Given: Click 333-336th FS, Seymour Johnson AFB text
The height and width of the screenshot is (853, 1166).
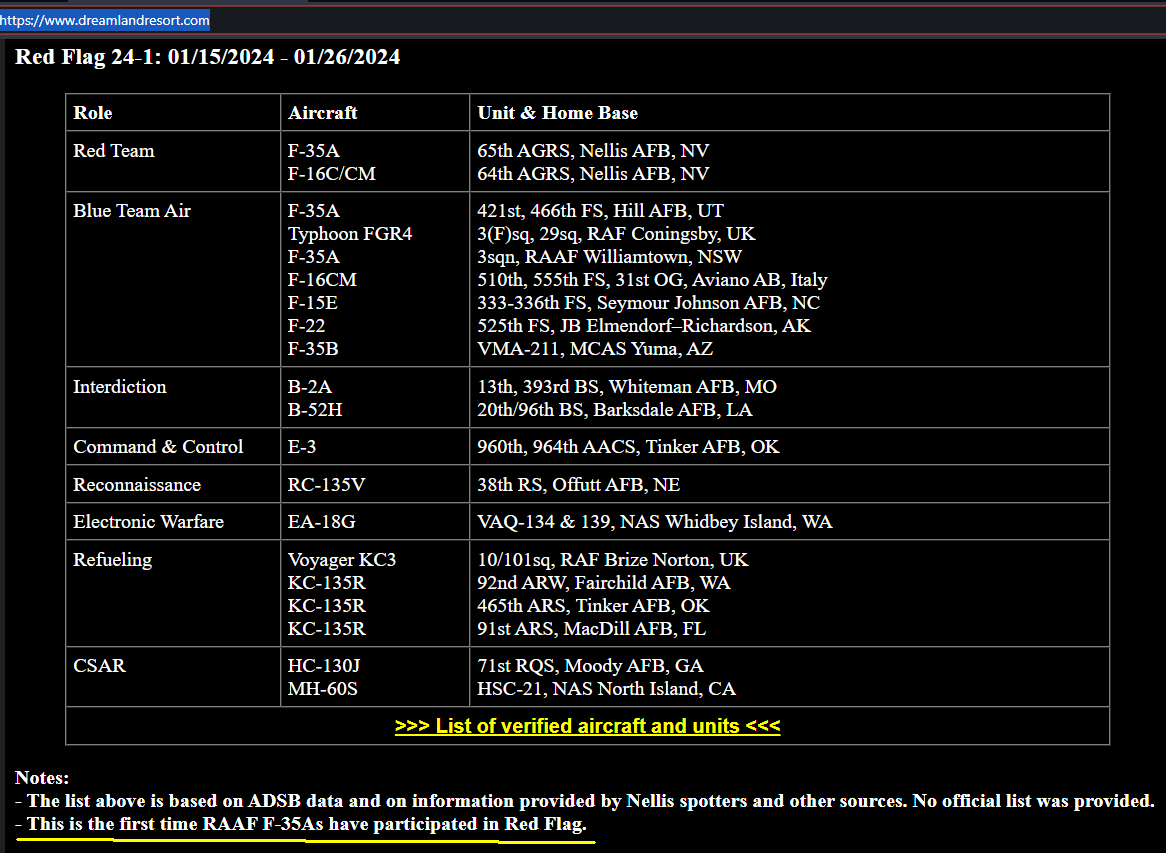Looking at the screenshot, I should [648, 303].
